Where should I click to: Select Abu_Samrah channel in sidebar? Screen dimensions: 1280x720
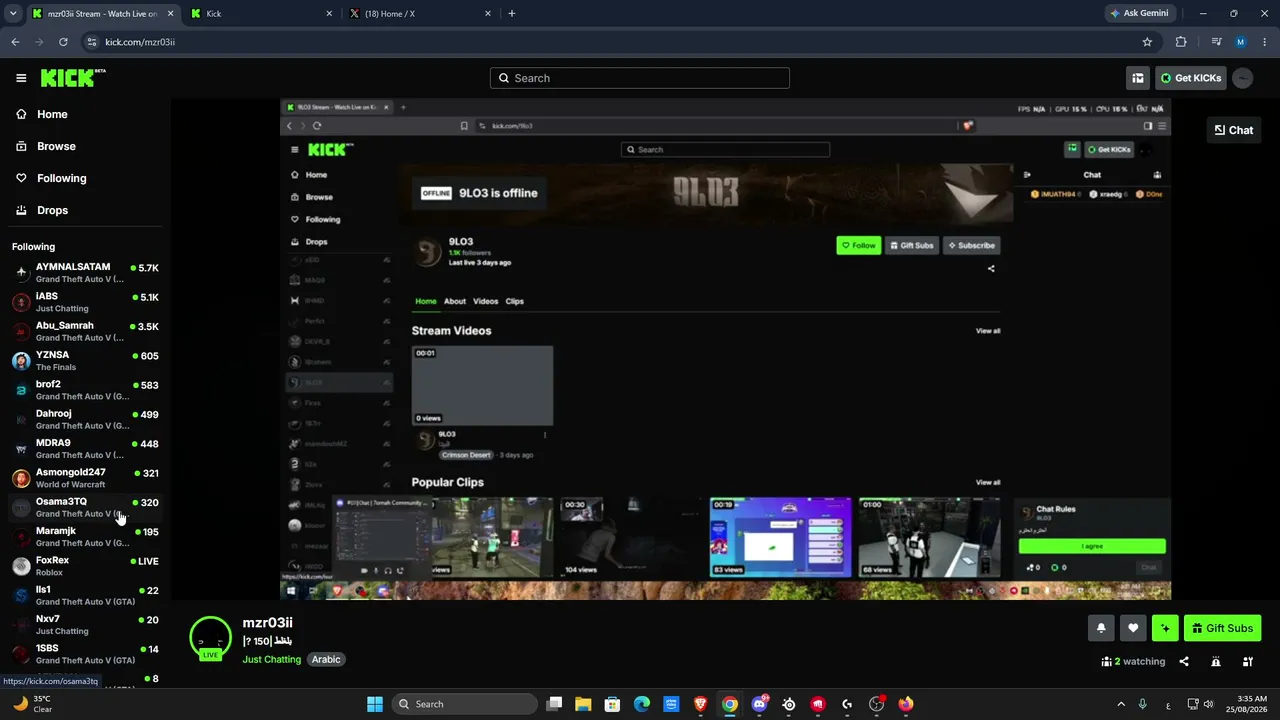pyautogui.click(x=85, y=331)
